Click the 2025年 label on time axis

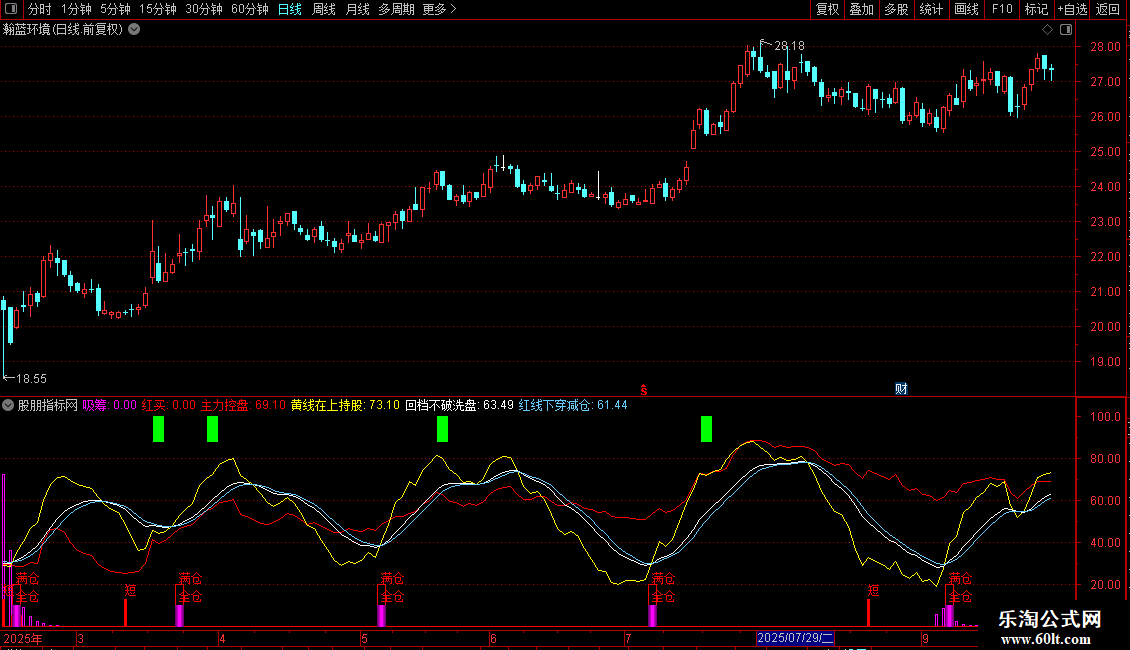pyautogui.click(x=23, y=639)
